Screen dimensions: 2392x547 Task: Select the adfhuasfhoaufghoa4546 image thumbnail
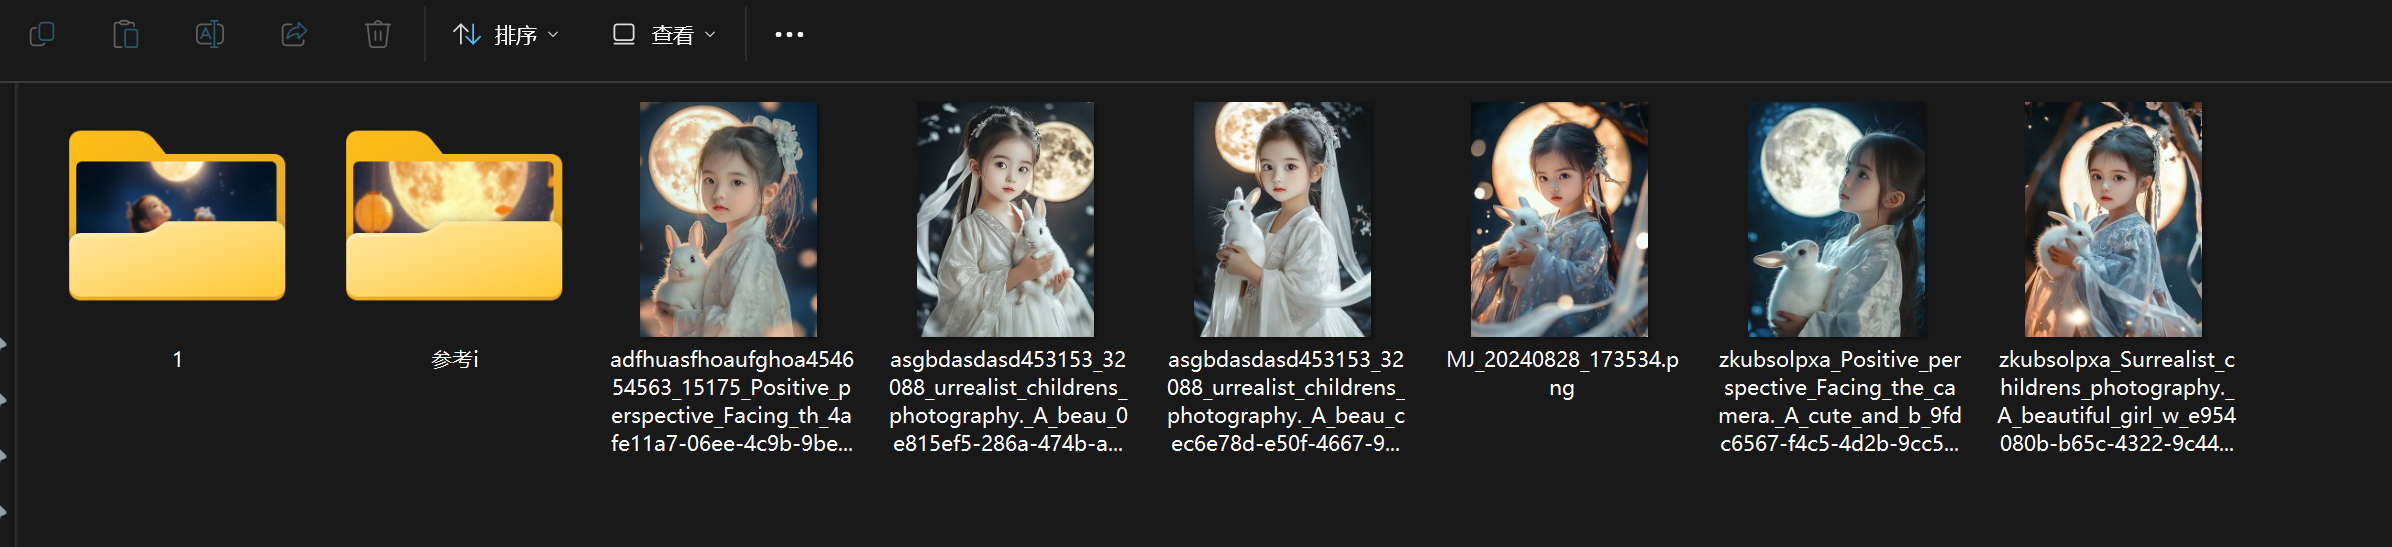(728, 219)
